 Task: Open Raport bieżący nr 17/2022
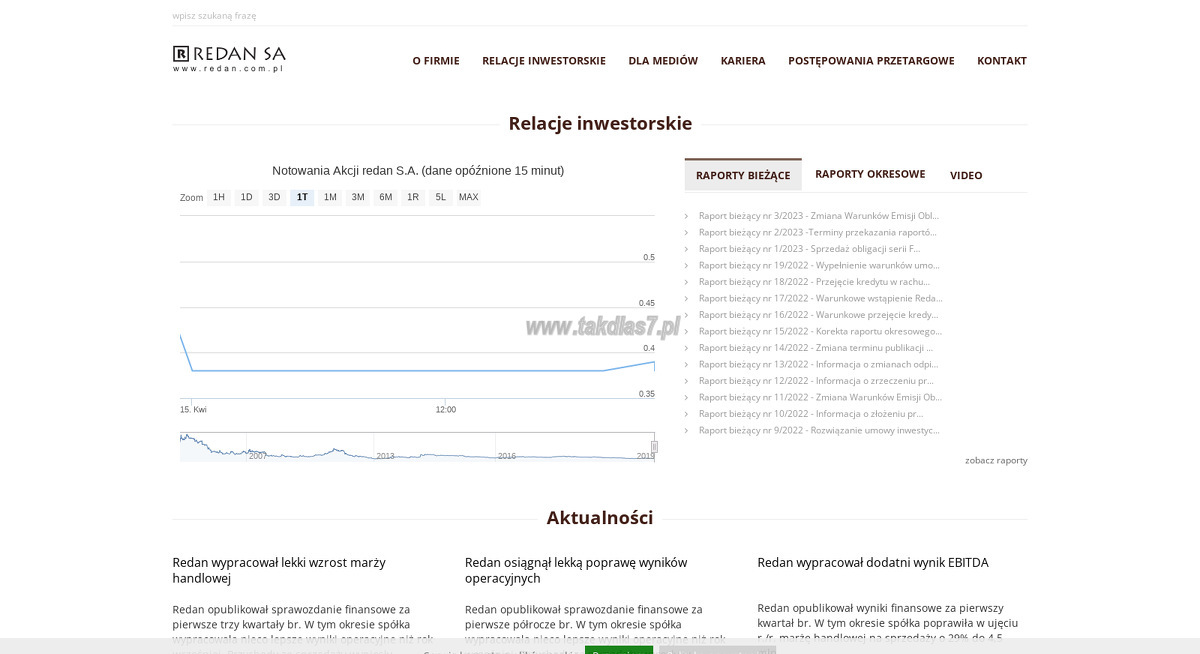coord(821,298)
